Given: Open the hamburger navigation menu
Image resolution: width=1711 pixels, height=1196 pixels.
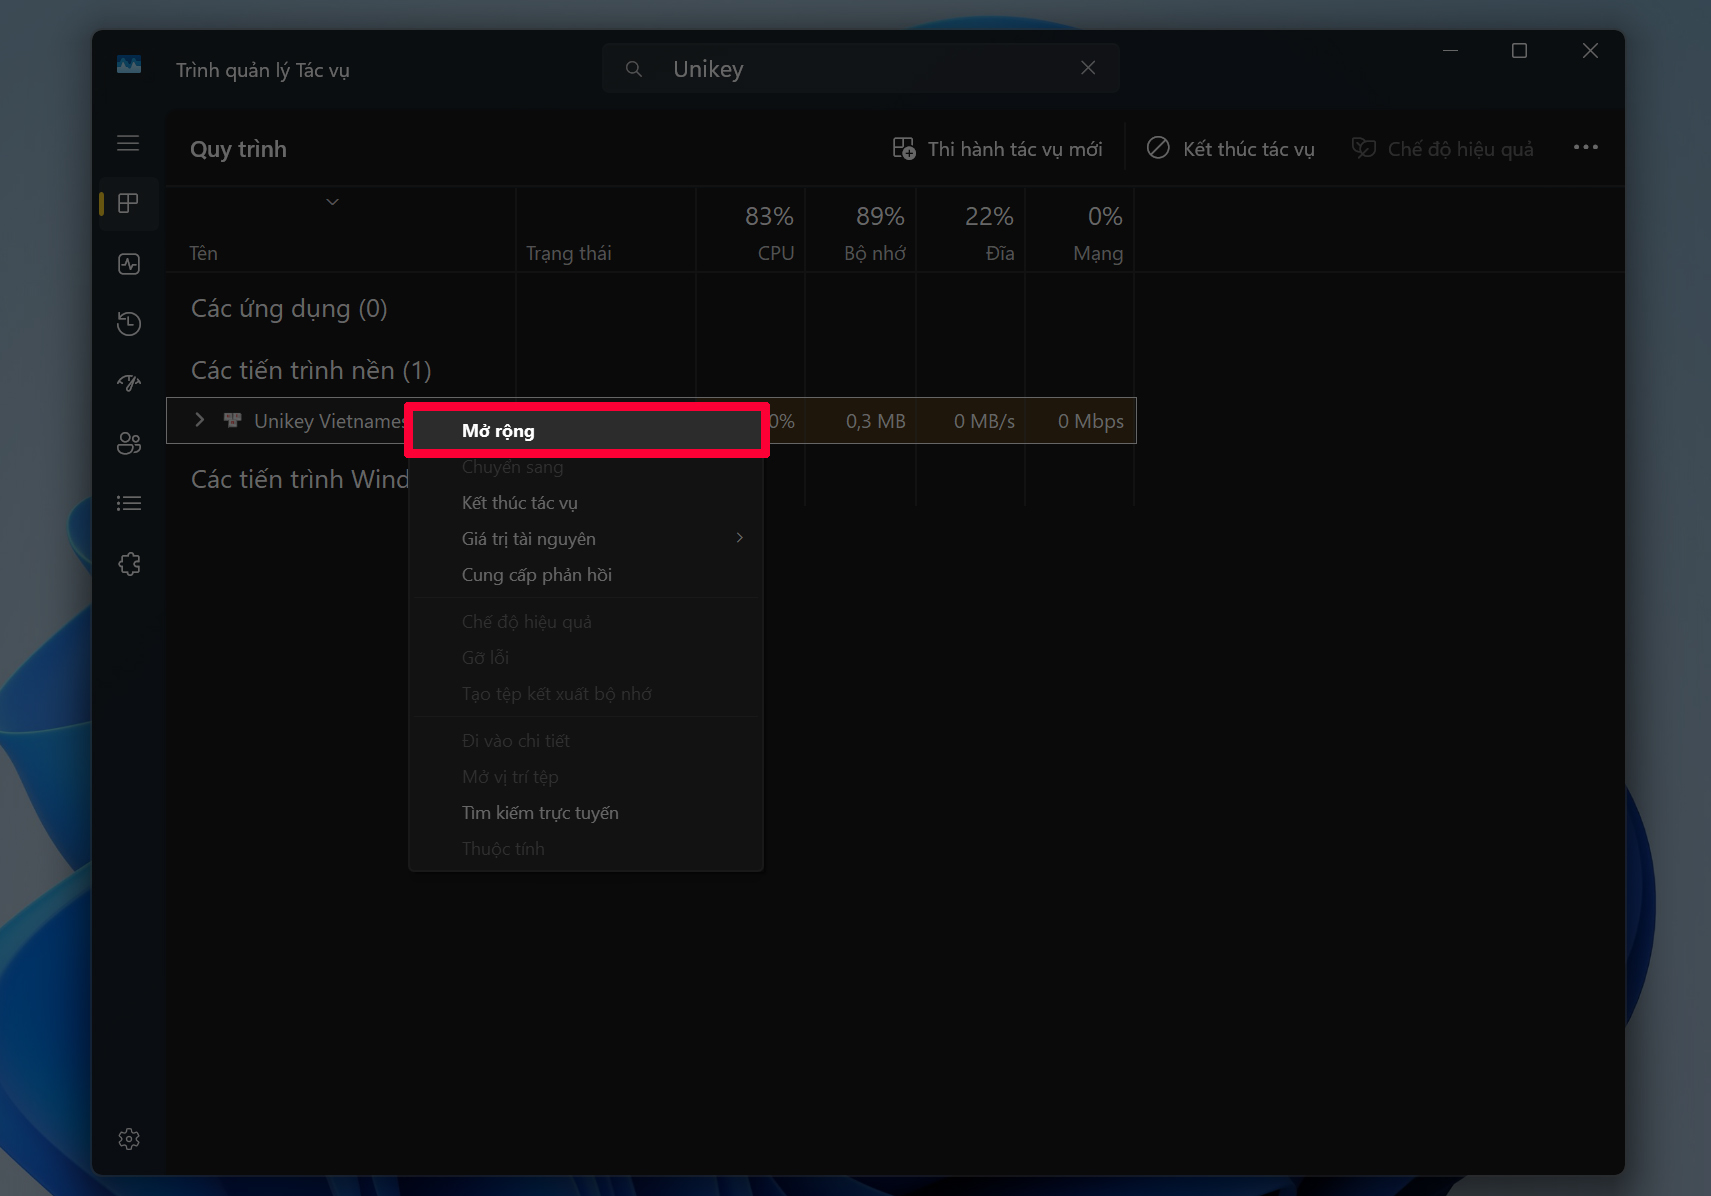Looking at the screenshot, I should pyautogui.click(x=128, y=143).
